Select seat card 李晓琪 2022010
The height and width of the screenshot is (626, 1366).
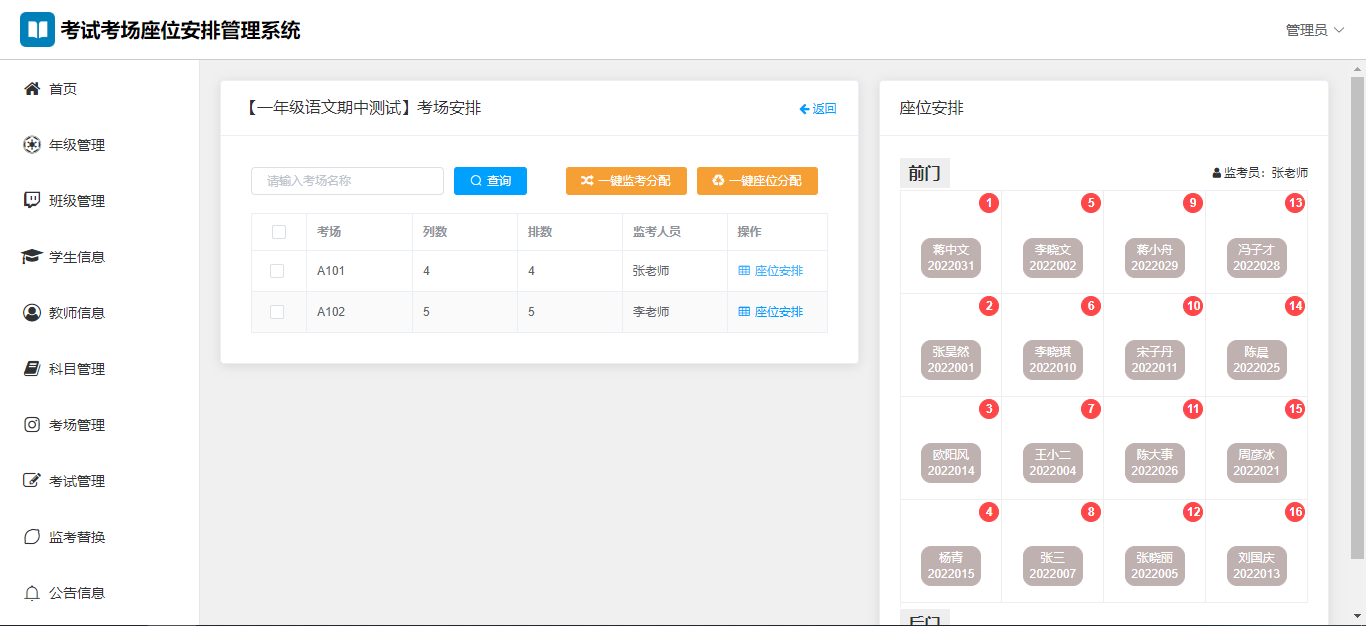[1053, 360]
